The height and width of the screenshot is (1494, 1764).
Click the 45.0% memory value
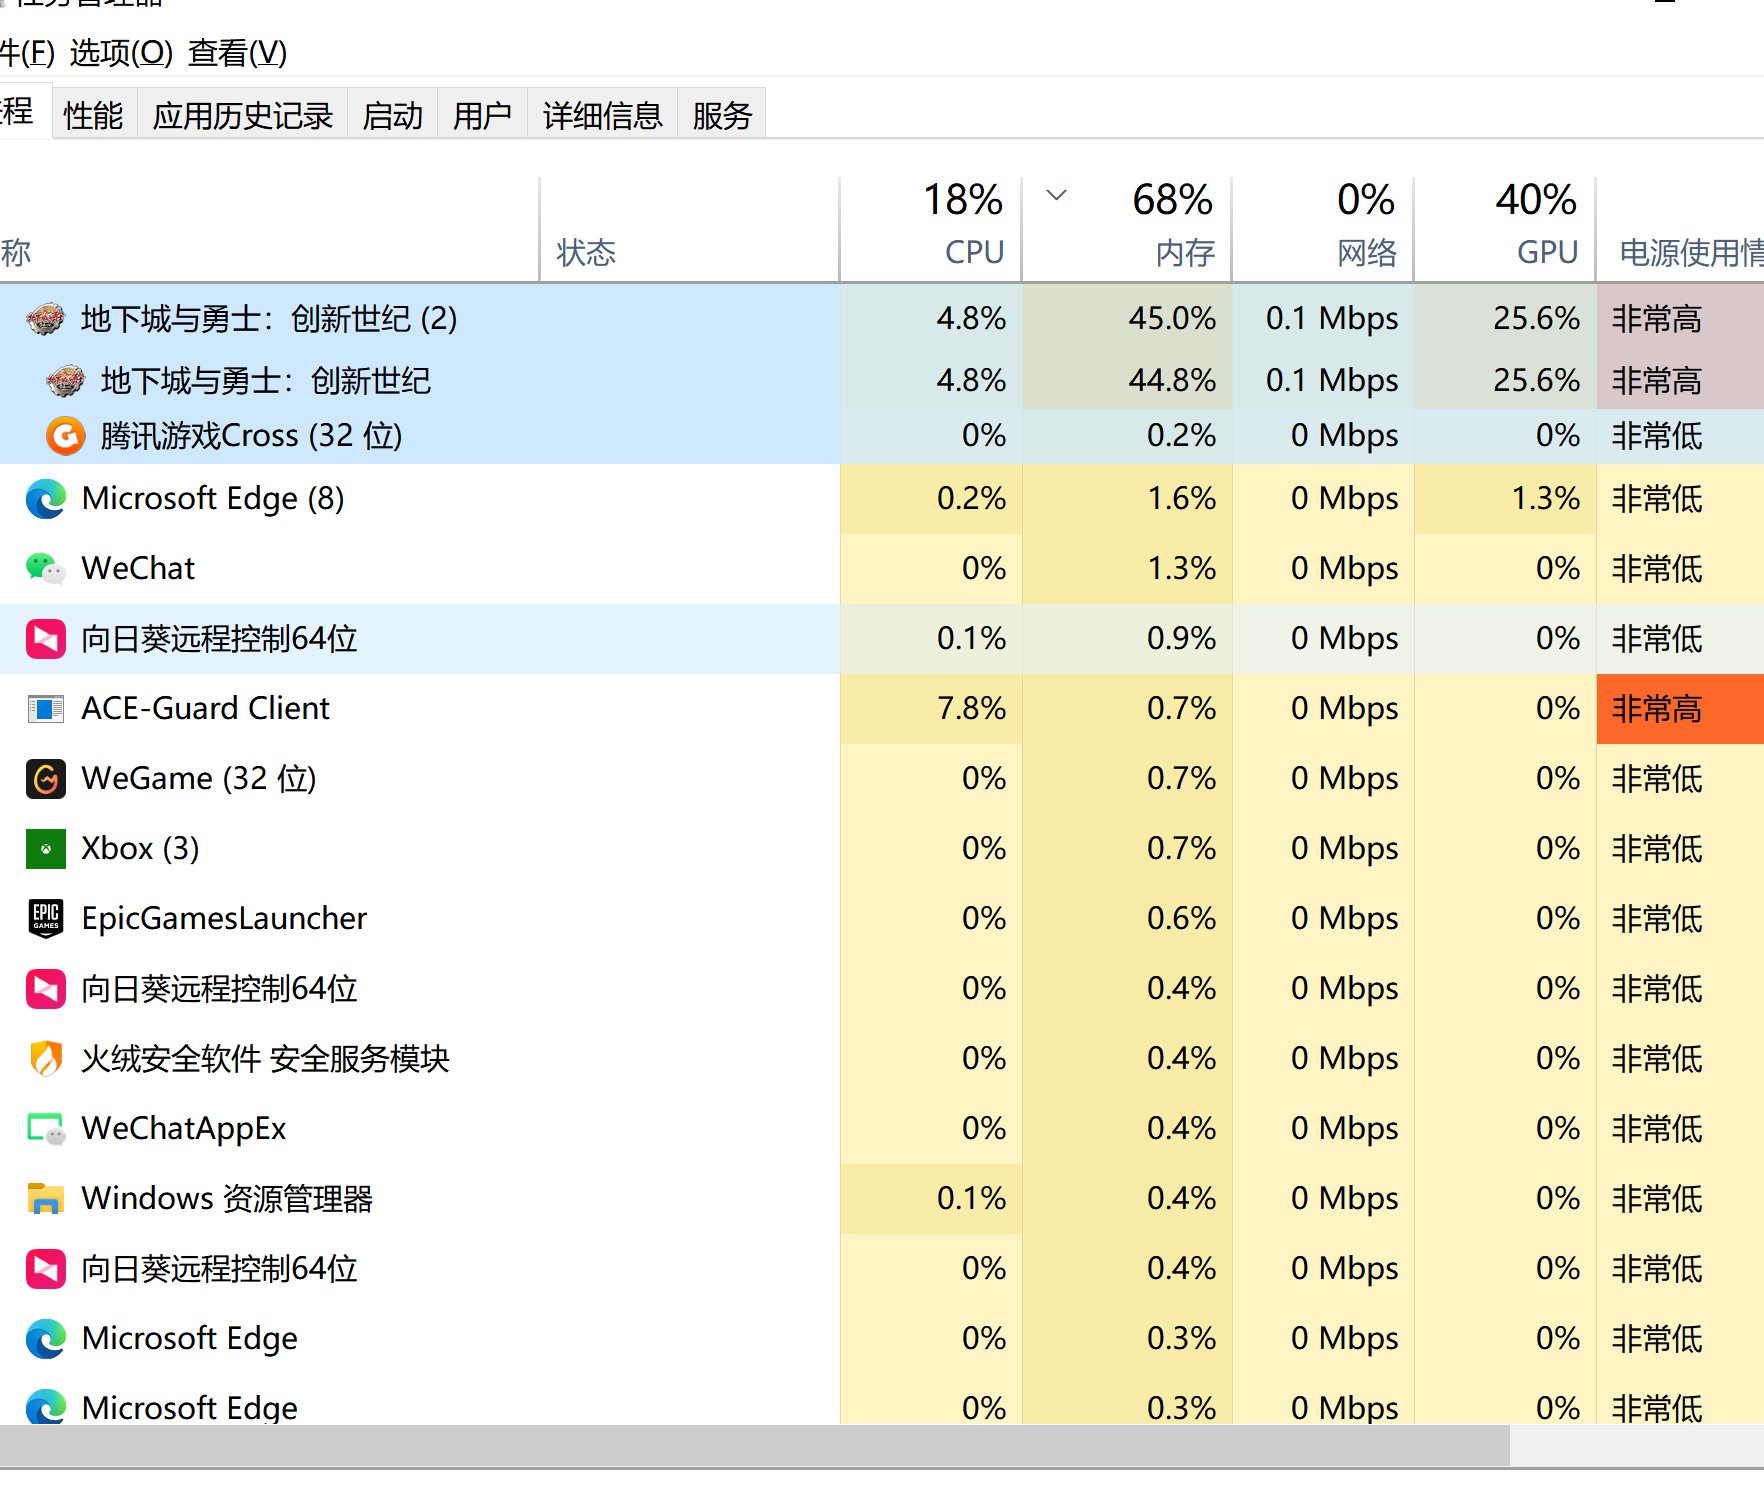tap(1172, 319)
